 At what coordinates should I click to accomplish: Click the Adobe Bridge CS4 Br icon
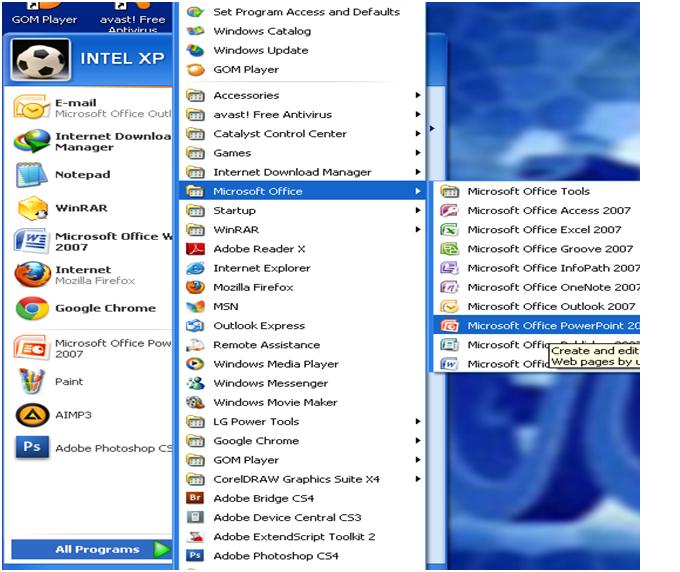pyautogui.click(x=195, y=498)
